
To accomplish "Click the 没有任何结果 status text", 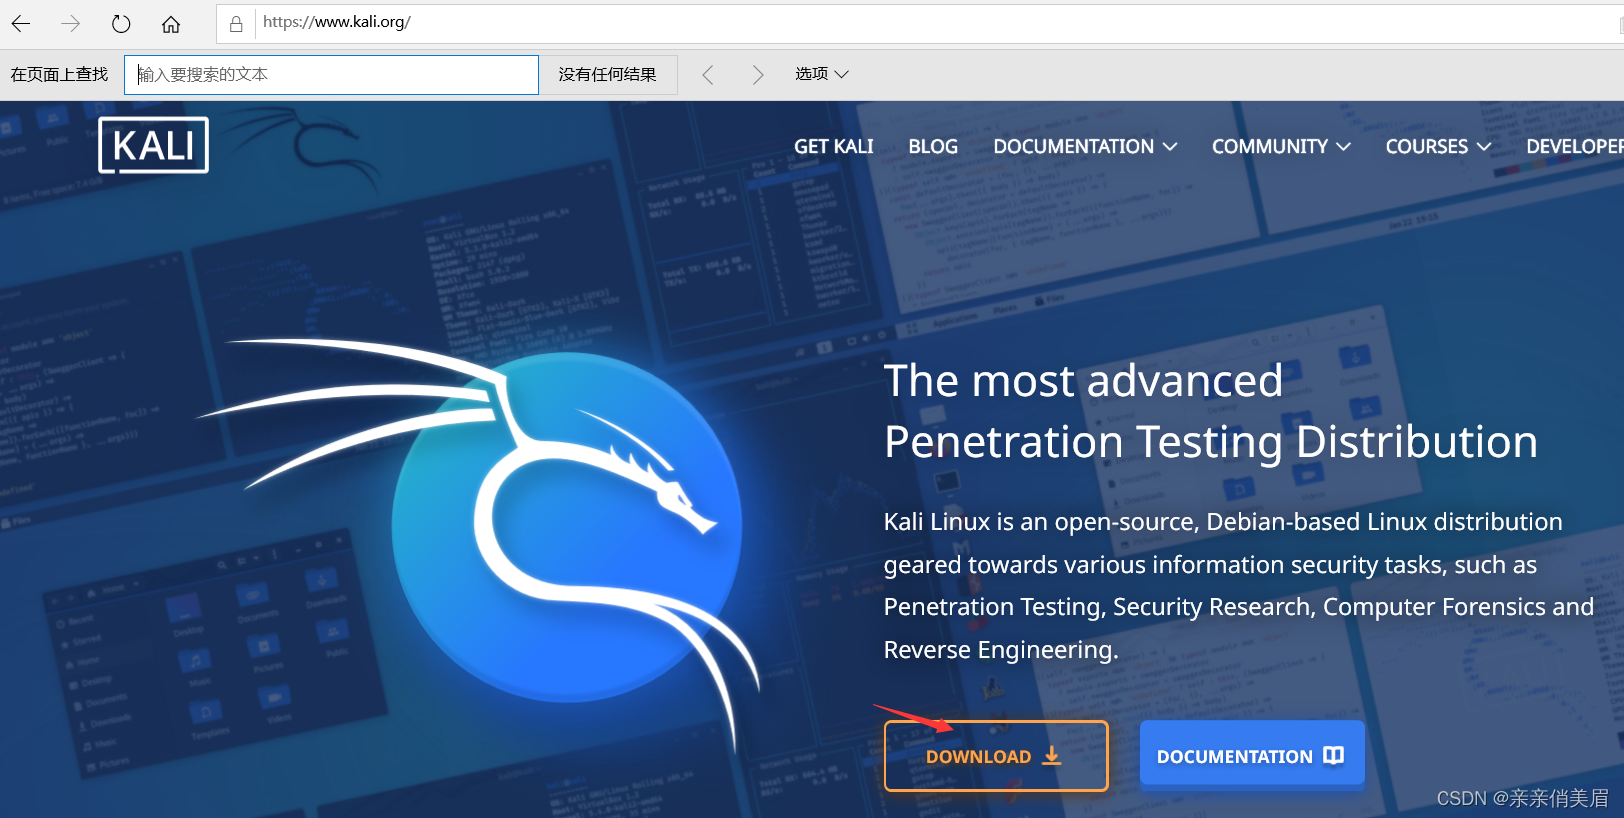I will [x=607, y=75].
